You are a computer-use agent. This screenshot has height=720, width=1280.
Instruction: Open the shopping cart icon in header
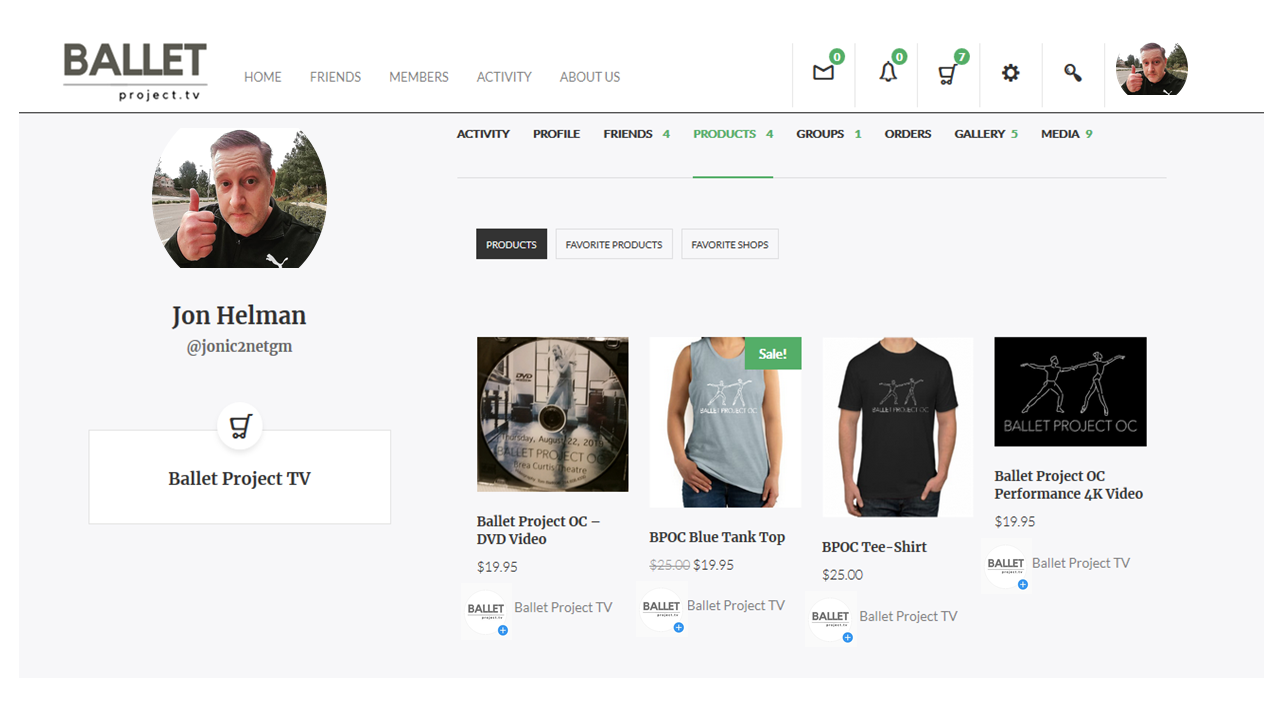click(947, 74)
